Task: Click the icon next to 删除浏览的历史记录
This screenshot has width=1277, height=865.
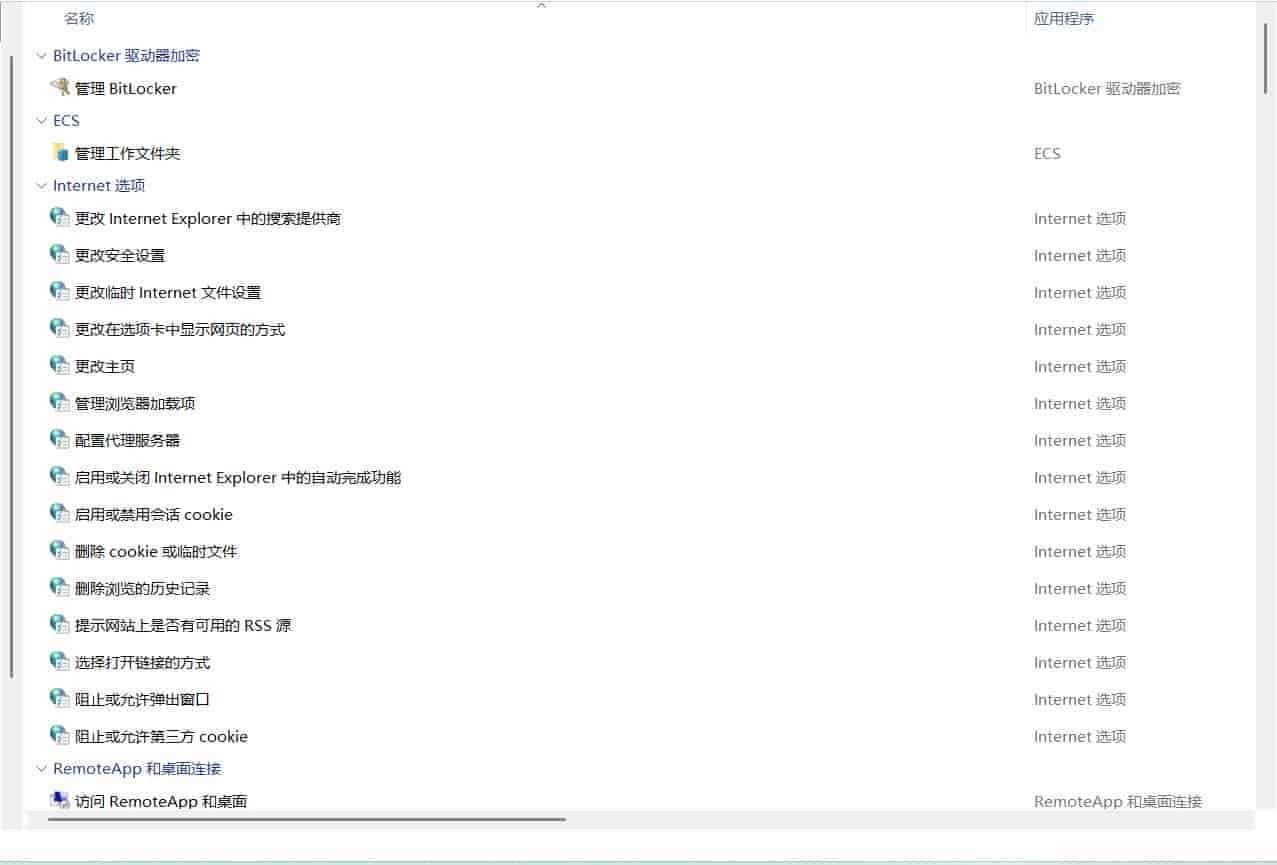Action: pyautogui.click(x=59, y=588)
